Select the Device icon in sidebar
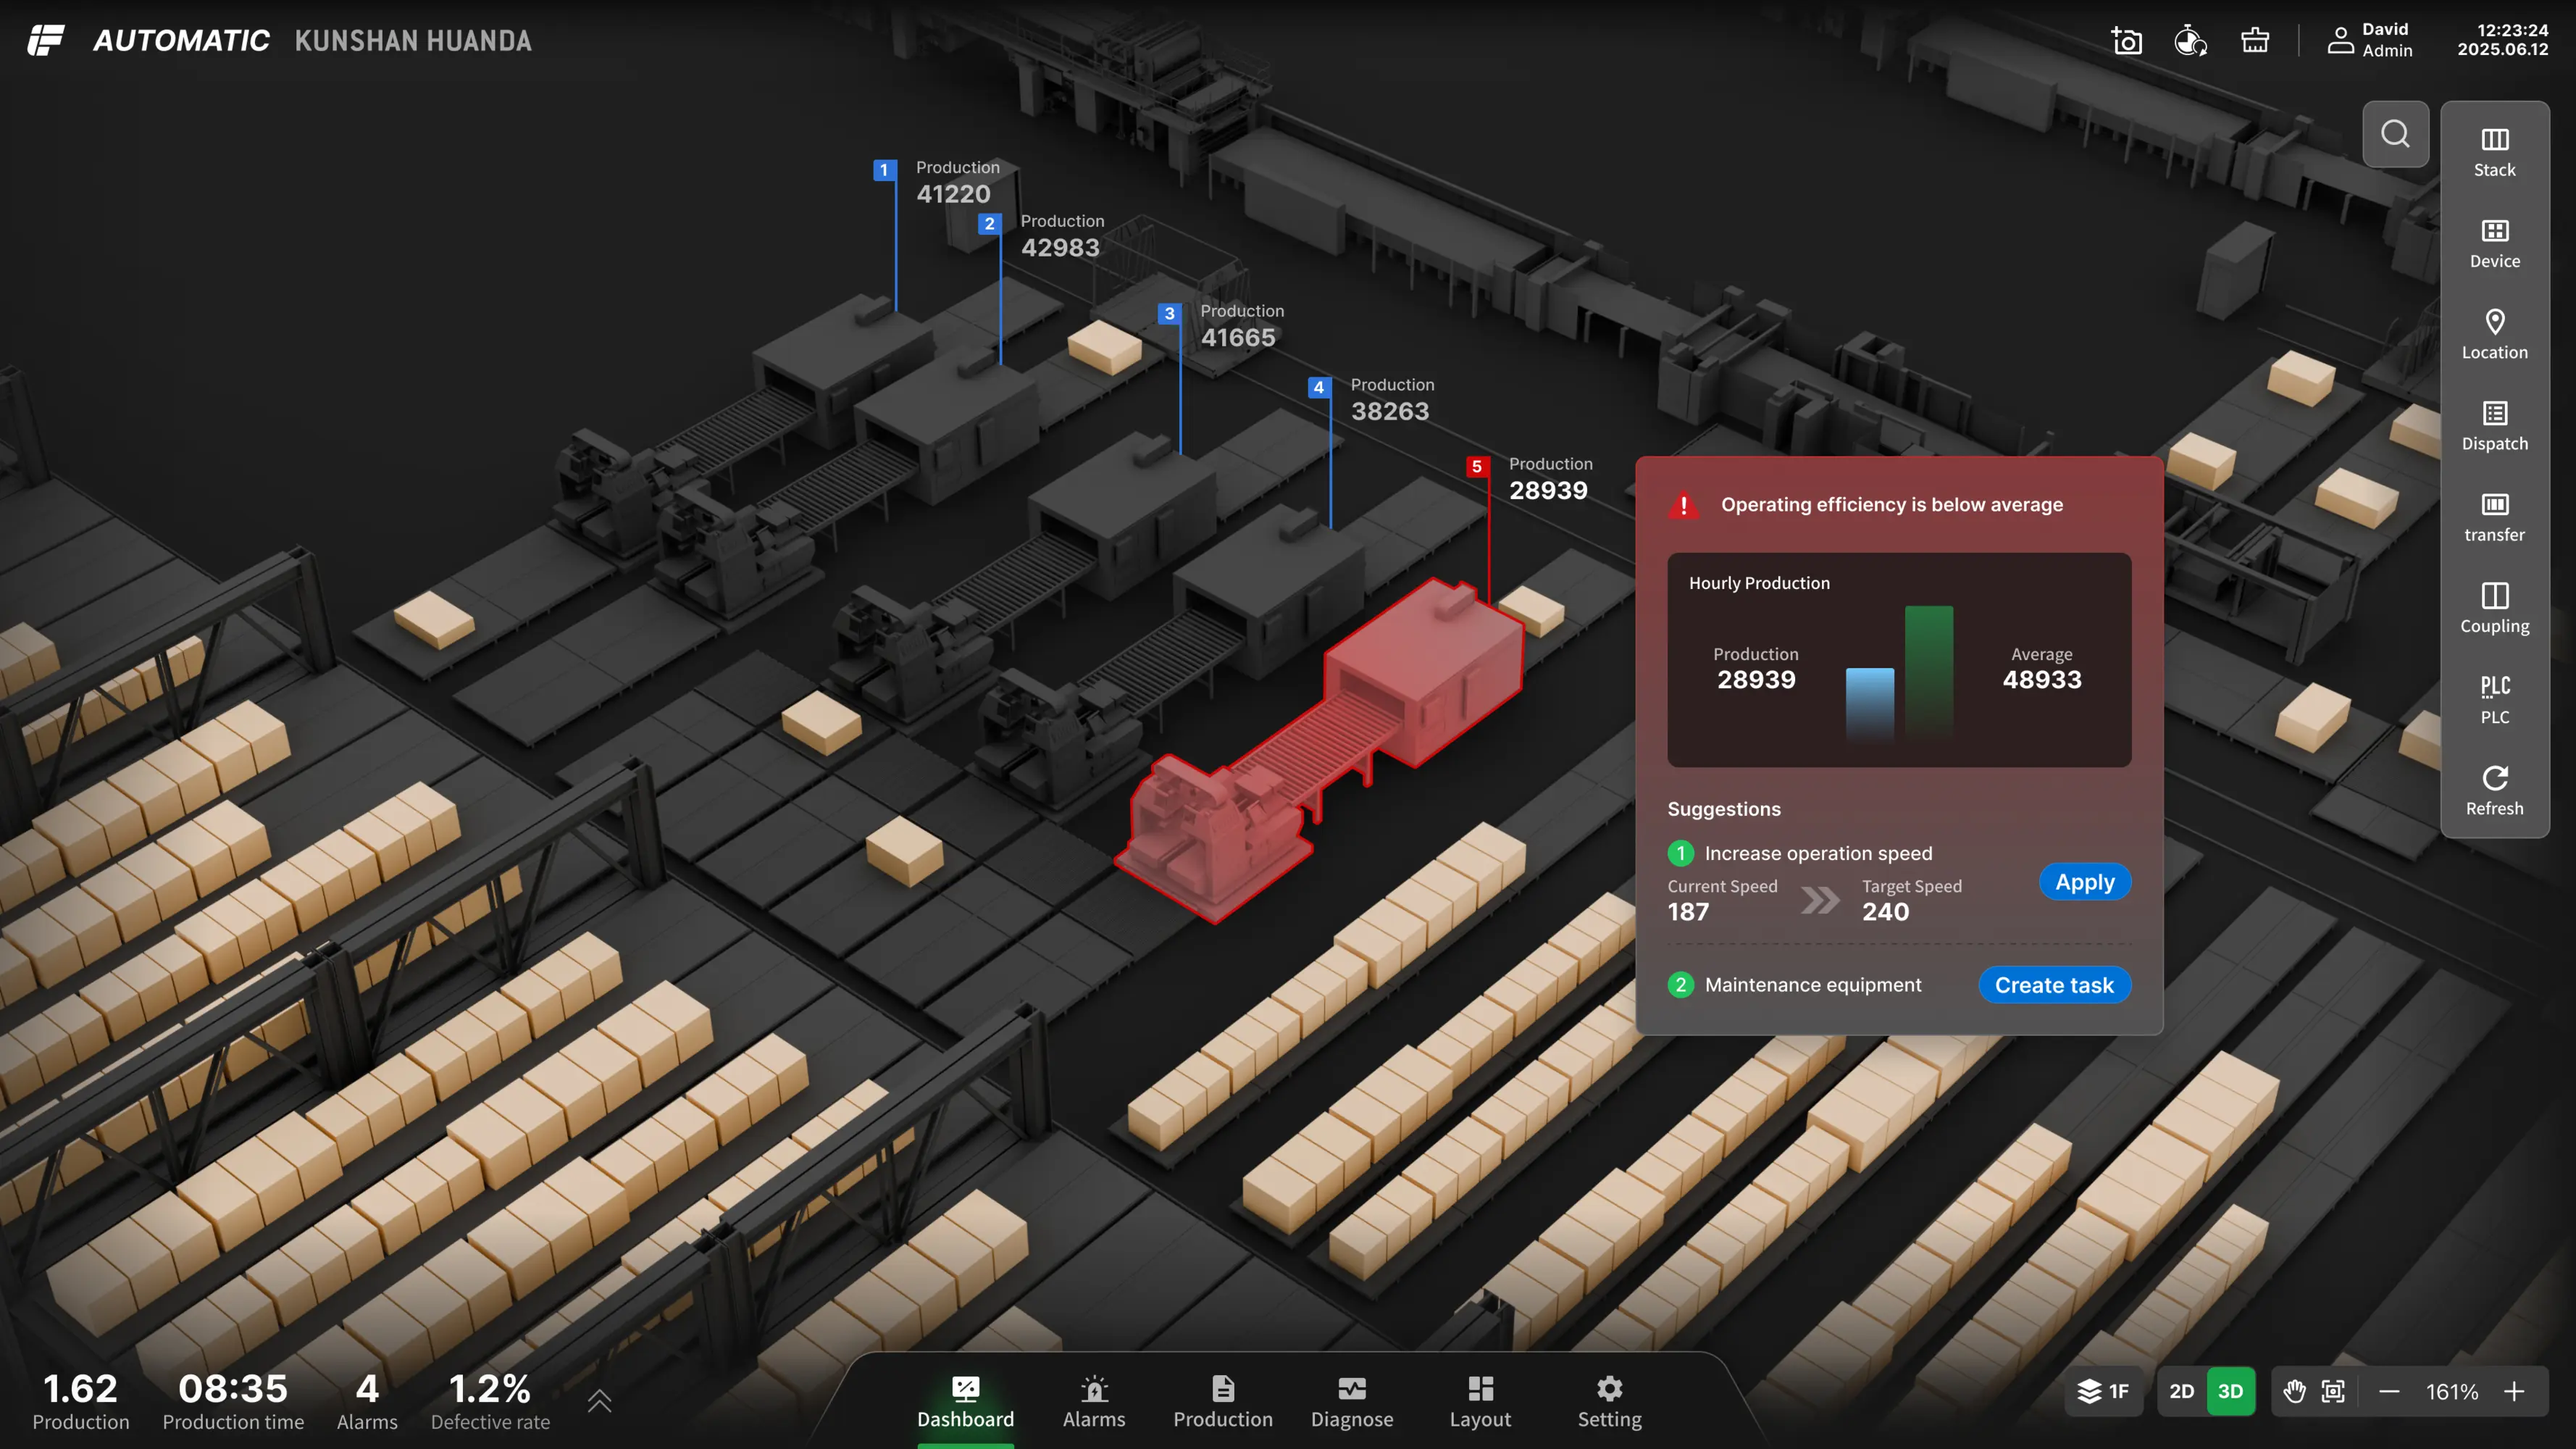Image resolution: width=2576 pixels, height=1449 pixels. click(2494, 243)
